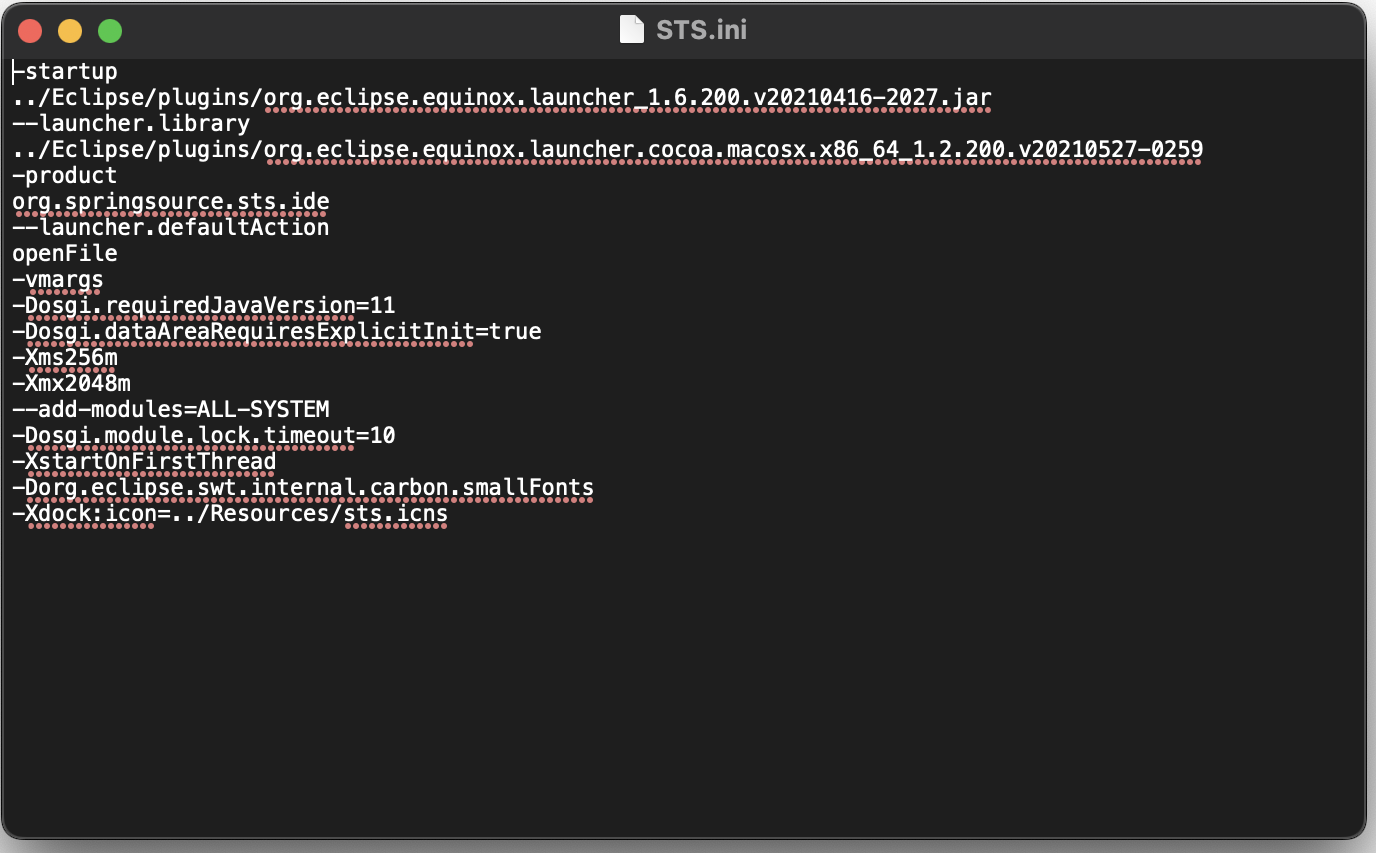The width and height of the screenshot is (1376, 853).
Task: Click the "-Xdock:icon=../Resources/sts.icns" line
Action: pos(230,514)
